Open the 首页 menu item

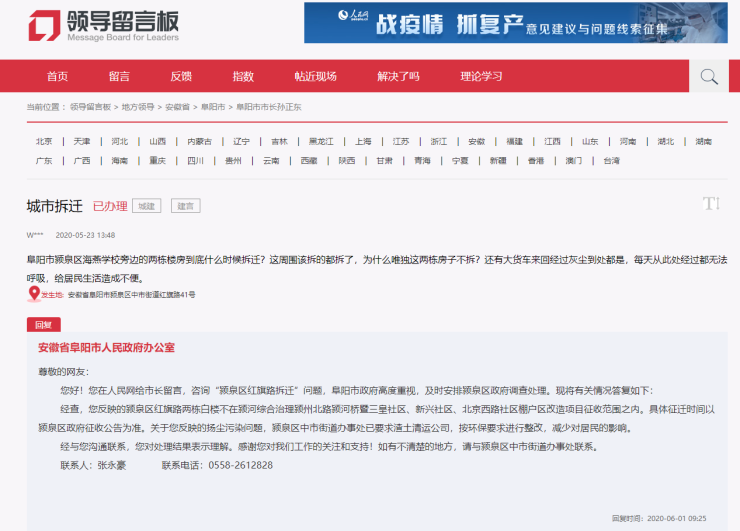[57, 76]
